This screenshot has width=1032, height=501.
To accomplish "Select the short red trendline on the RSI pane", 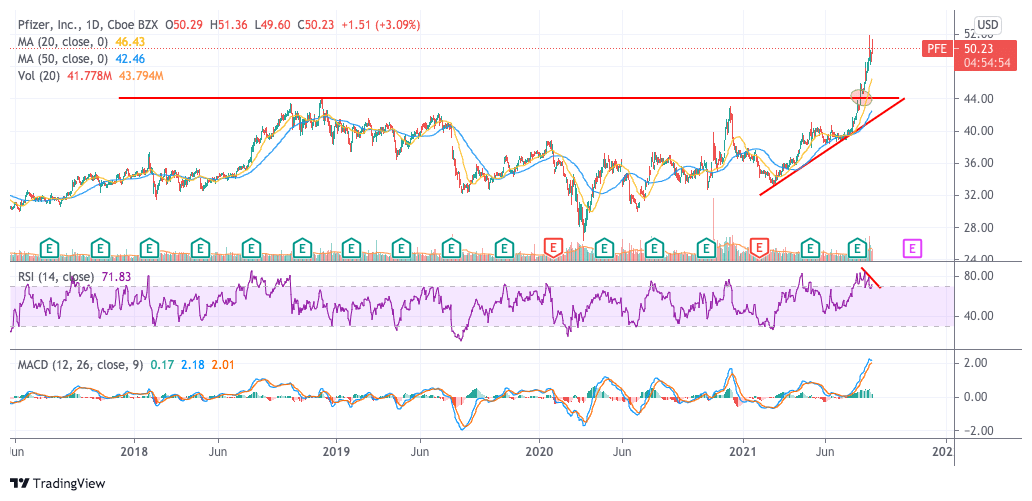I will (871, 277).
